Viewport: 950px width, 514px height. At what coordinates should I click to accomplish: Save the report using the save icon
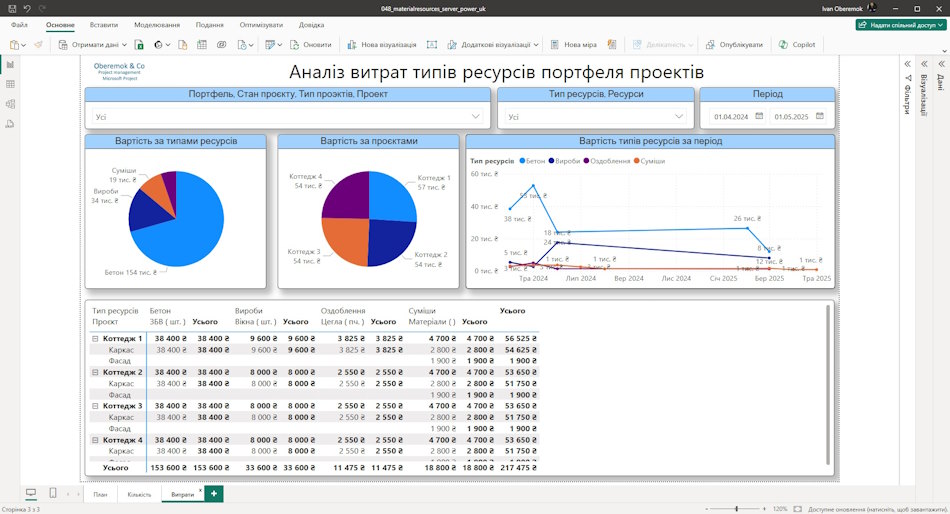click(12, 8)
